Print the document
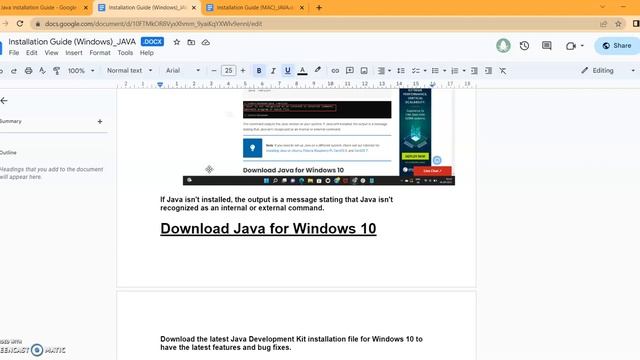 tap(28, 71)
